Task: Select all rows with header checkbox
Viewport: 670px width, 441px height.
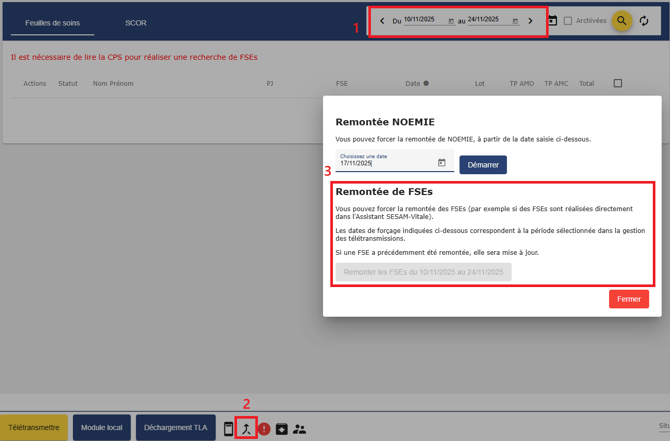Action: click(x=618, y=83)
